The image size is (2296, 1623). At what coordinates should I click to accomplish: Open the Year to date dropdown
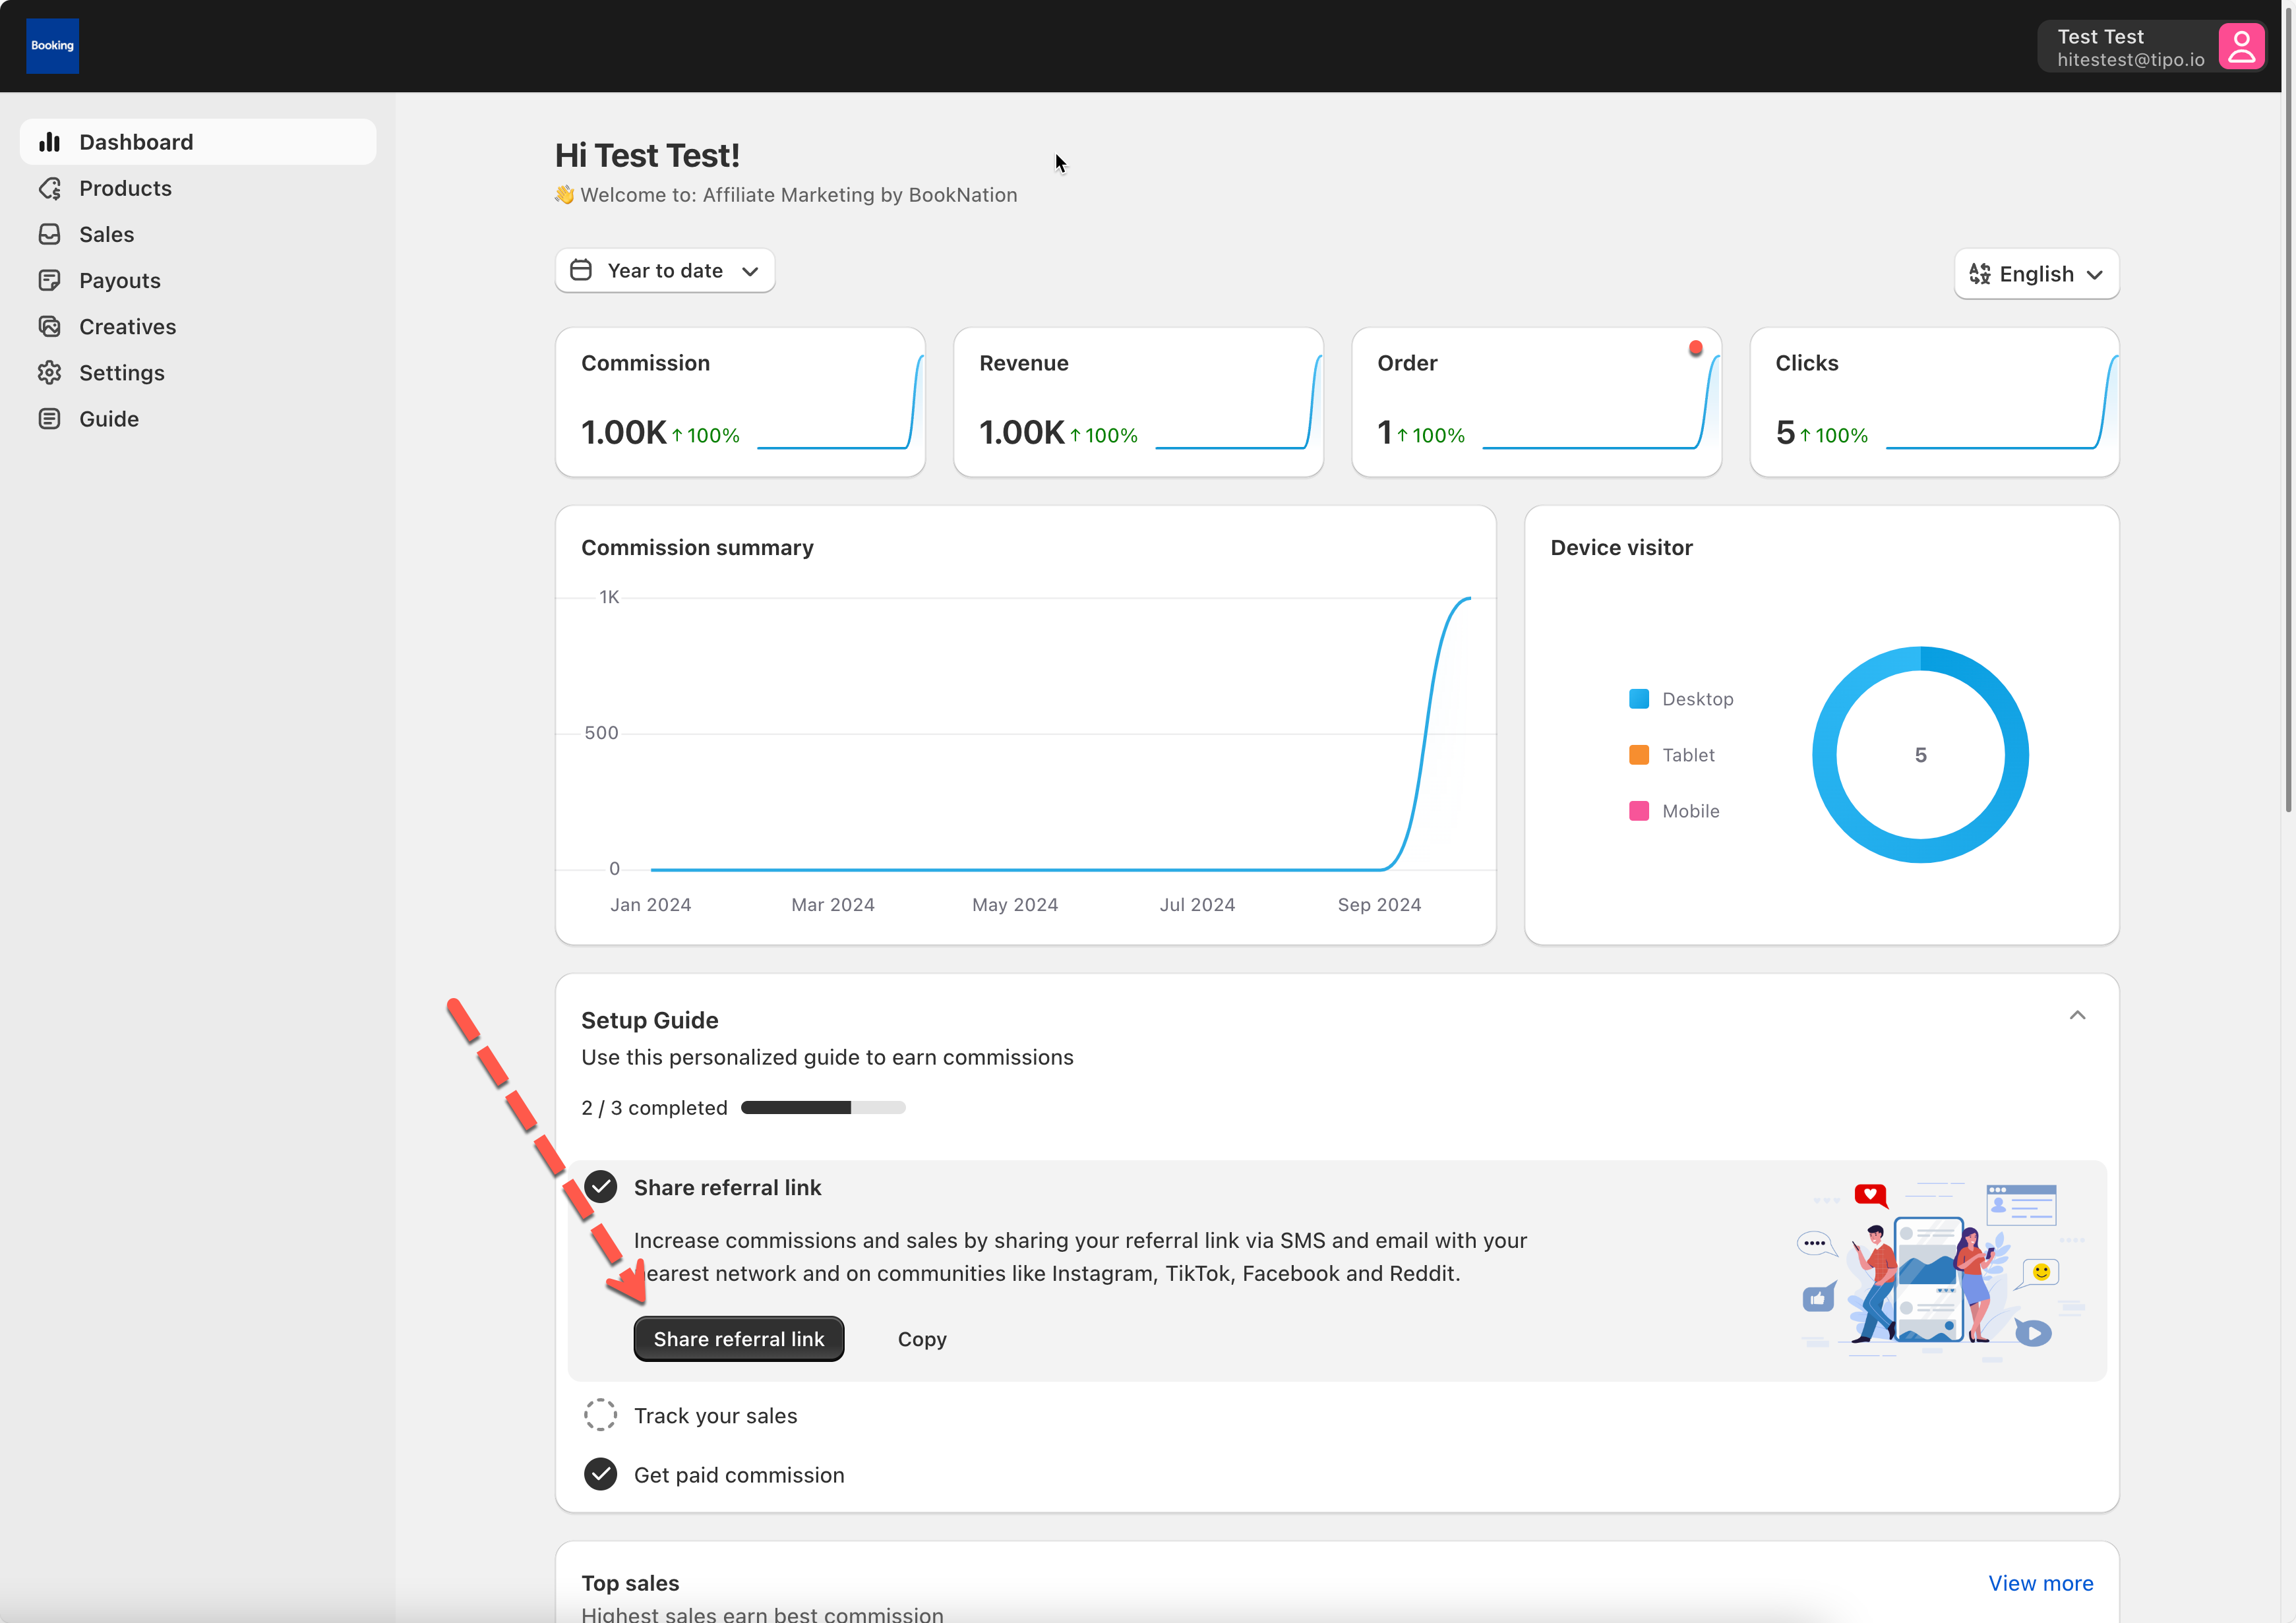pos(665,271)
